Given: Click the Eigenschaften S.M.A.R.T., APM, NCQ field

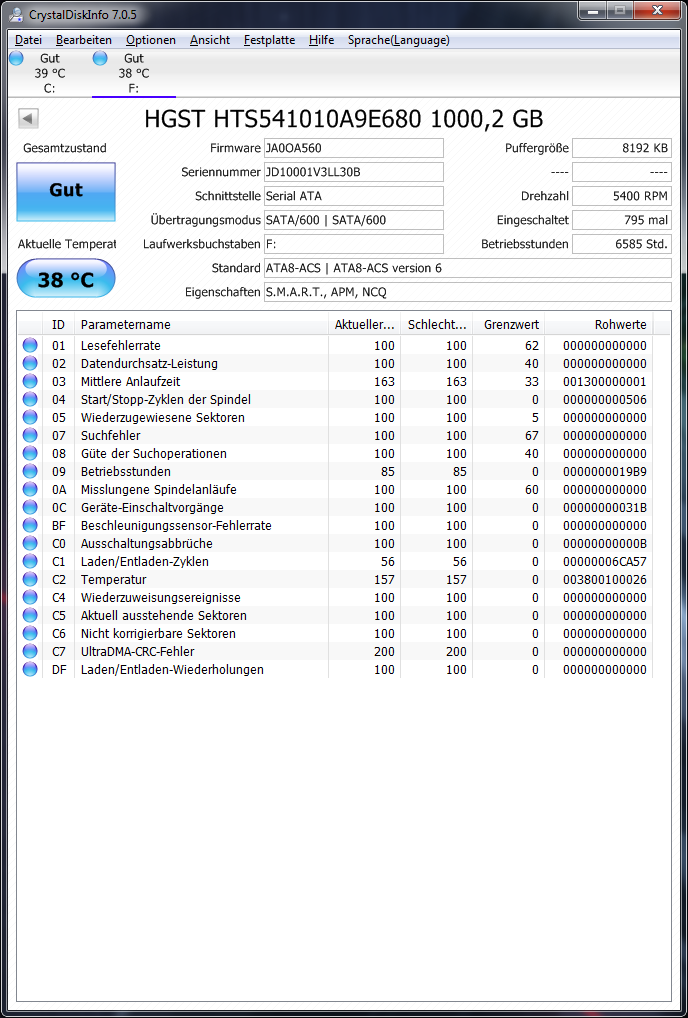Looking at the screenshot, I should (467, 292).
